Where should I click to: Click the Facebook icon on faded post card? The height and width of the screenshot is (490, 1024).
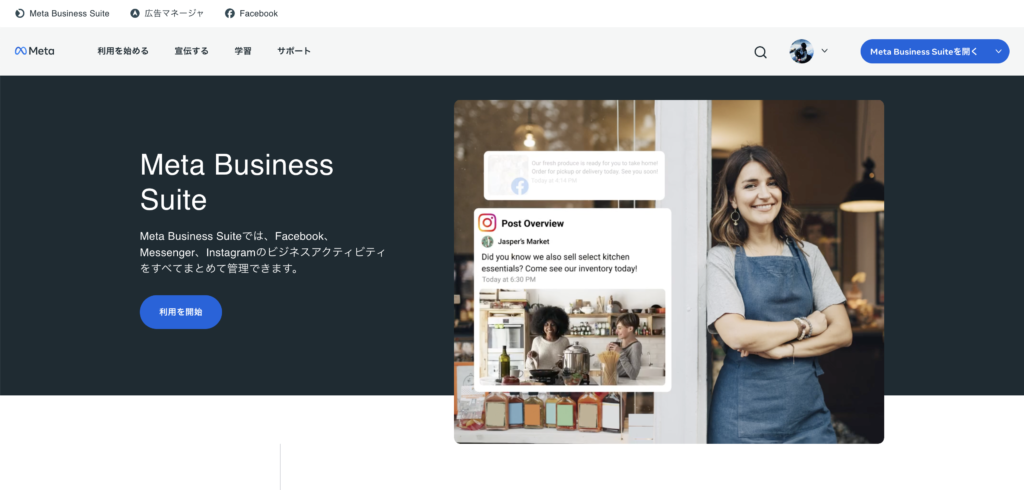(520, 186)
